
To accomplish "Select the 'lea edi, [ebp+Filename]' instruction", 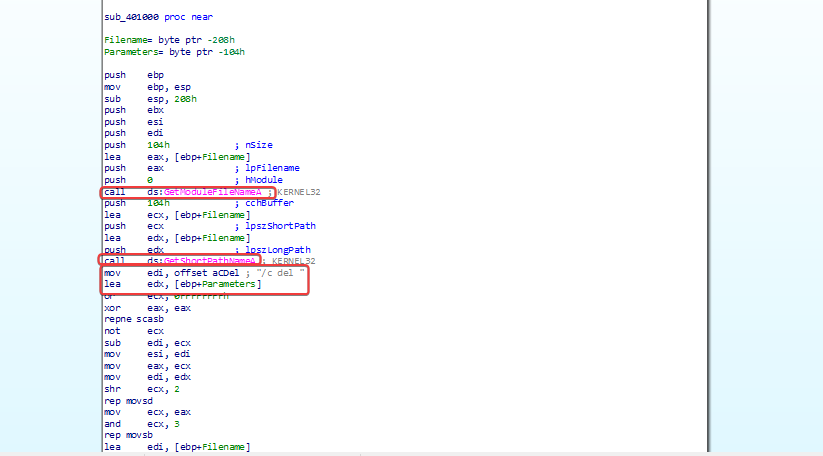I will [x=177, y=447].
